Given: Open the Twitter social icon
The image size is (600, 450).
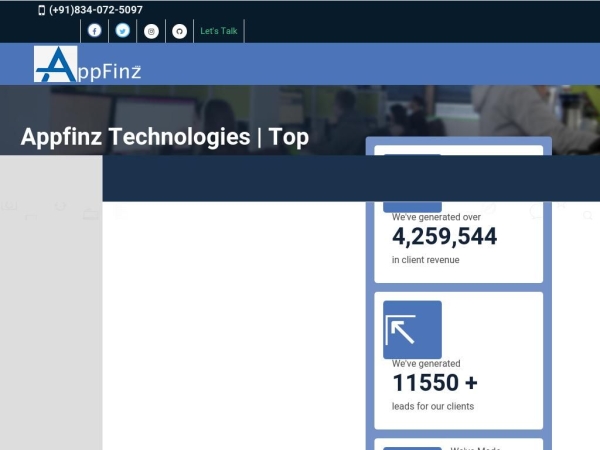Looking at the screenshot, I should click(123, 31).
